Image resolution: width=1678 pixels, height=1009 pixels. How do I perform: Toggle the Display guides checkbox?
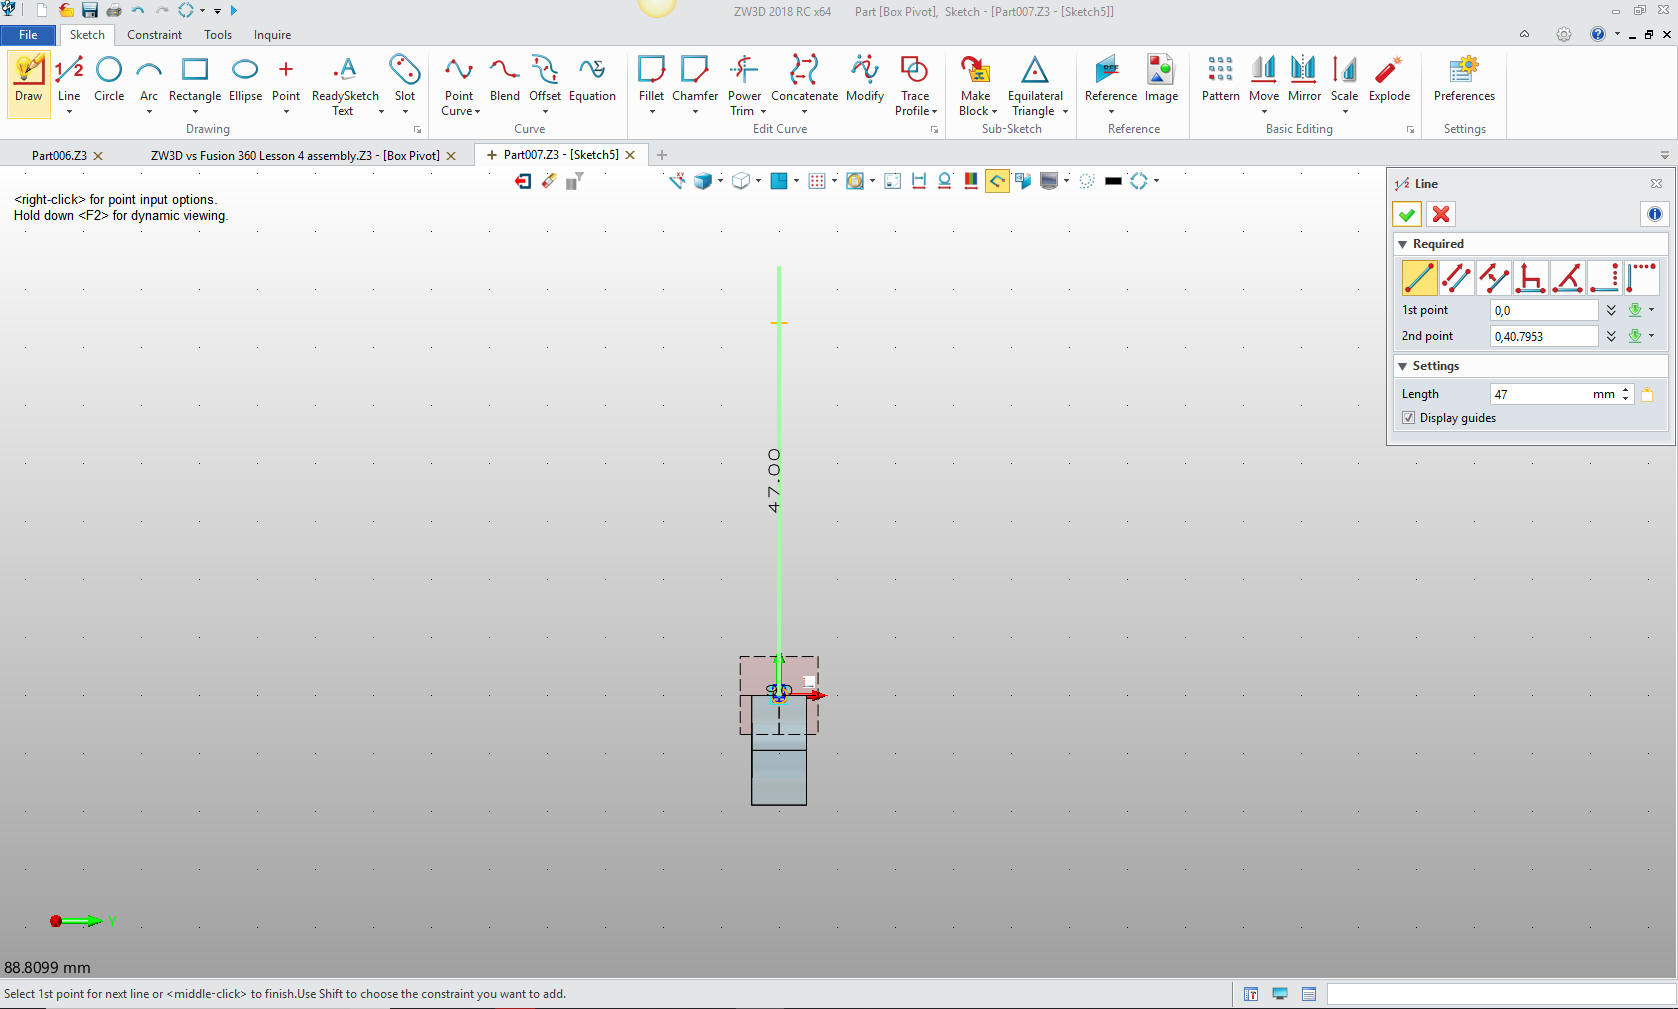[1409, 418]
